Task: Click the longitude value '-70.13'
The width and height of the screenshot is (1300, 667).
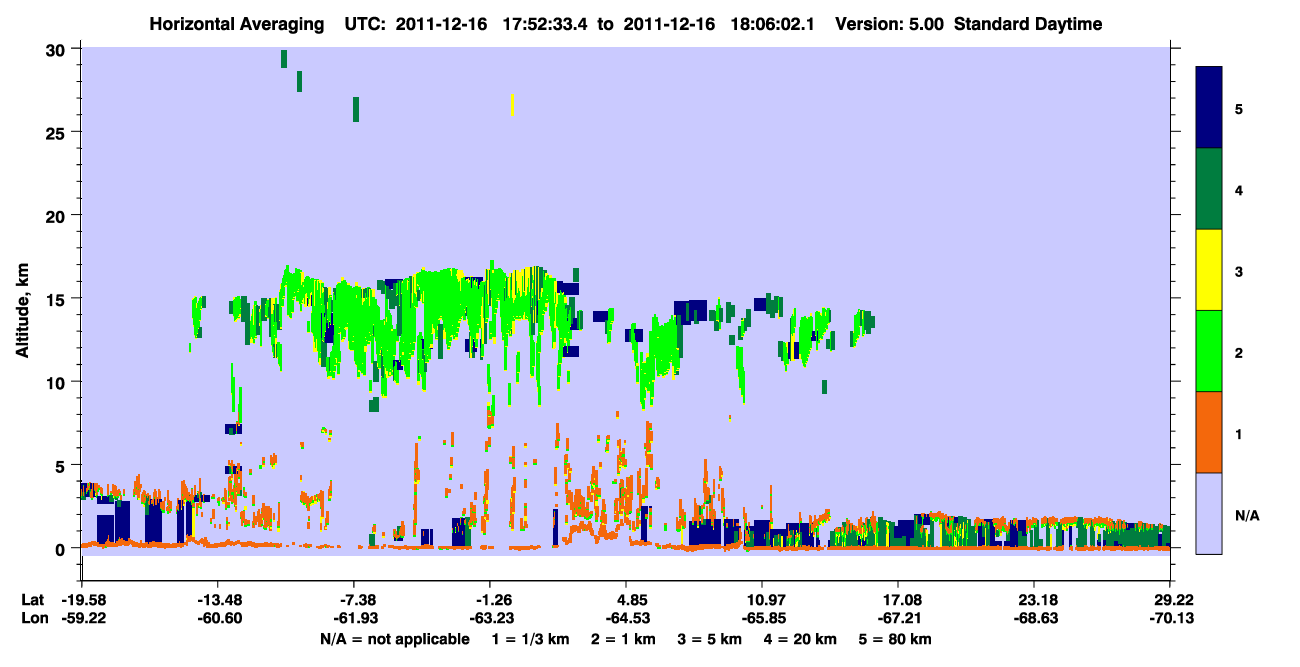Action: click(1171, 619)
